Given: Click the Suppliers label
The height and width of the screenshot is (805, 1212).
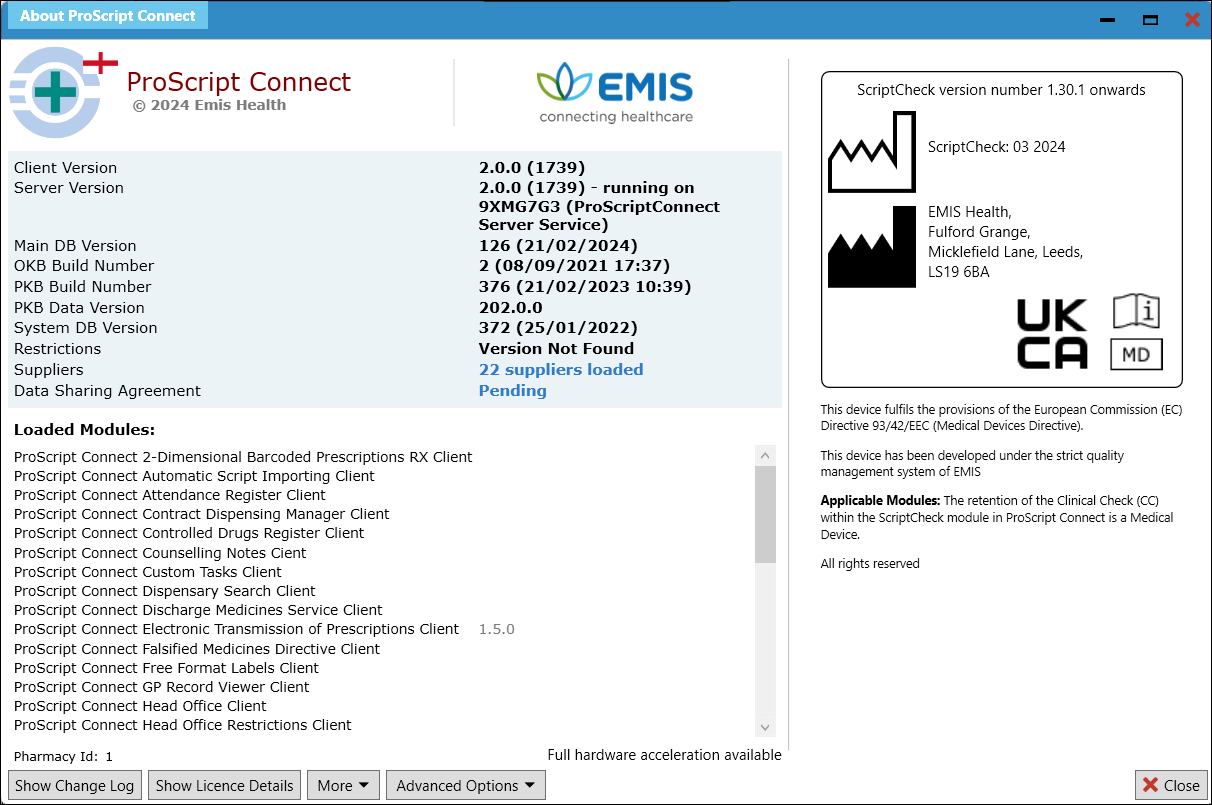Looking at the screenshot, I should click(x=49, y=370).
